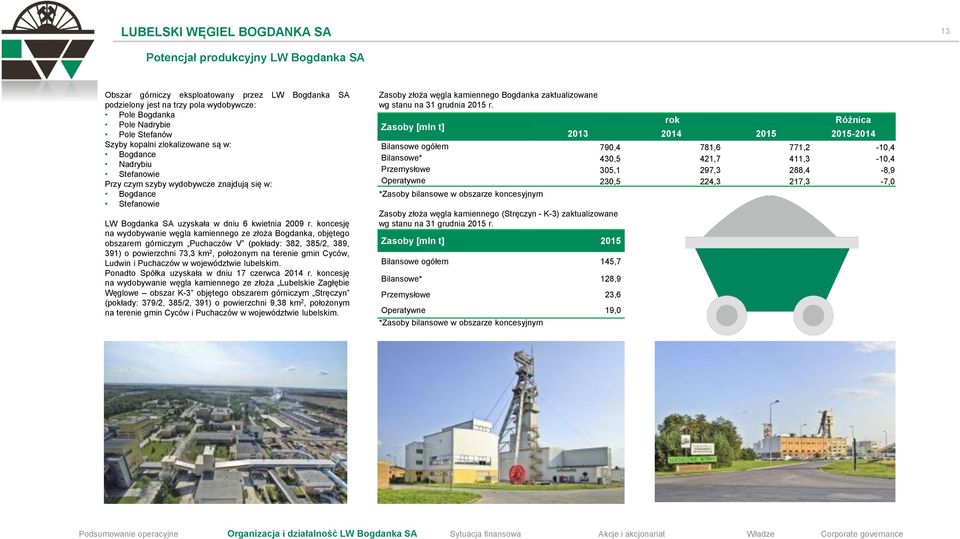Click the 2013 column header
Image resolution: width=960 pixels, height=539 pixels.
click(577, 134)
